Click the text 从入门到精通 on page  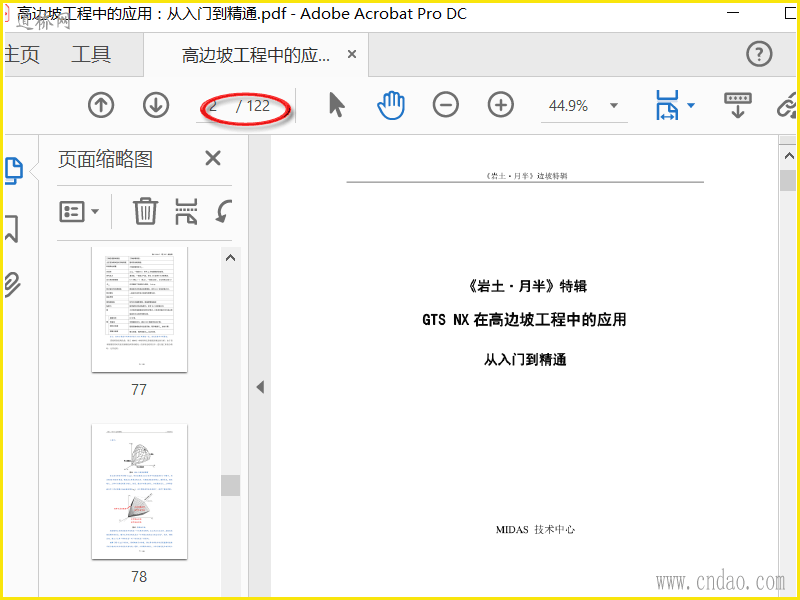point(525,360)
